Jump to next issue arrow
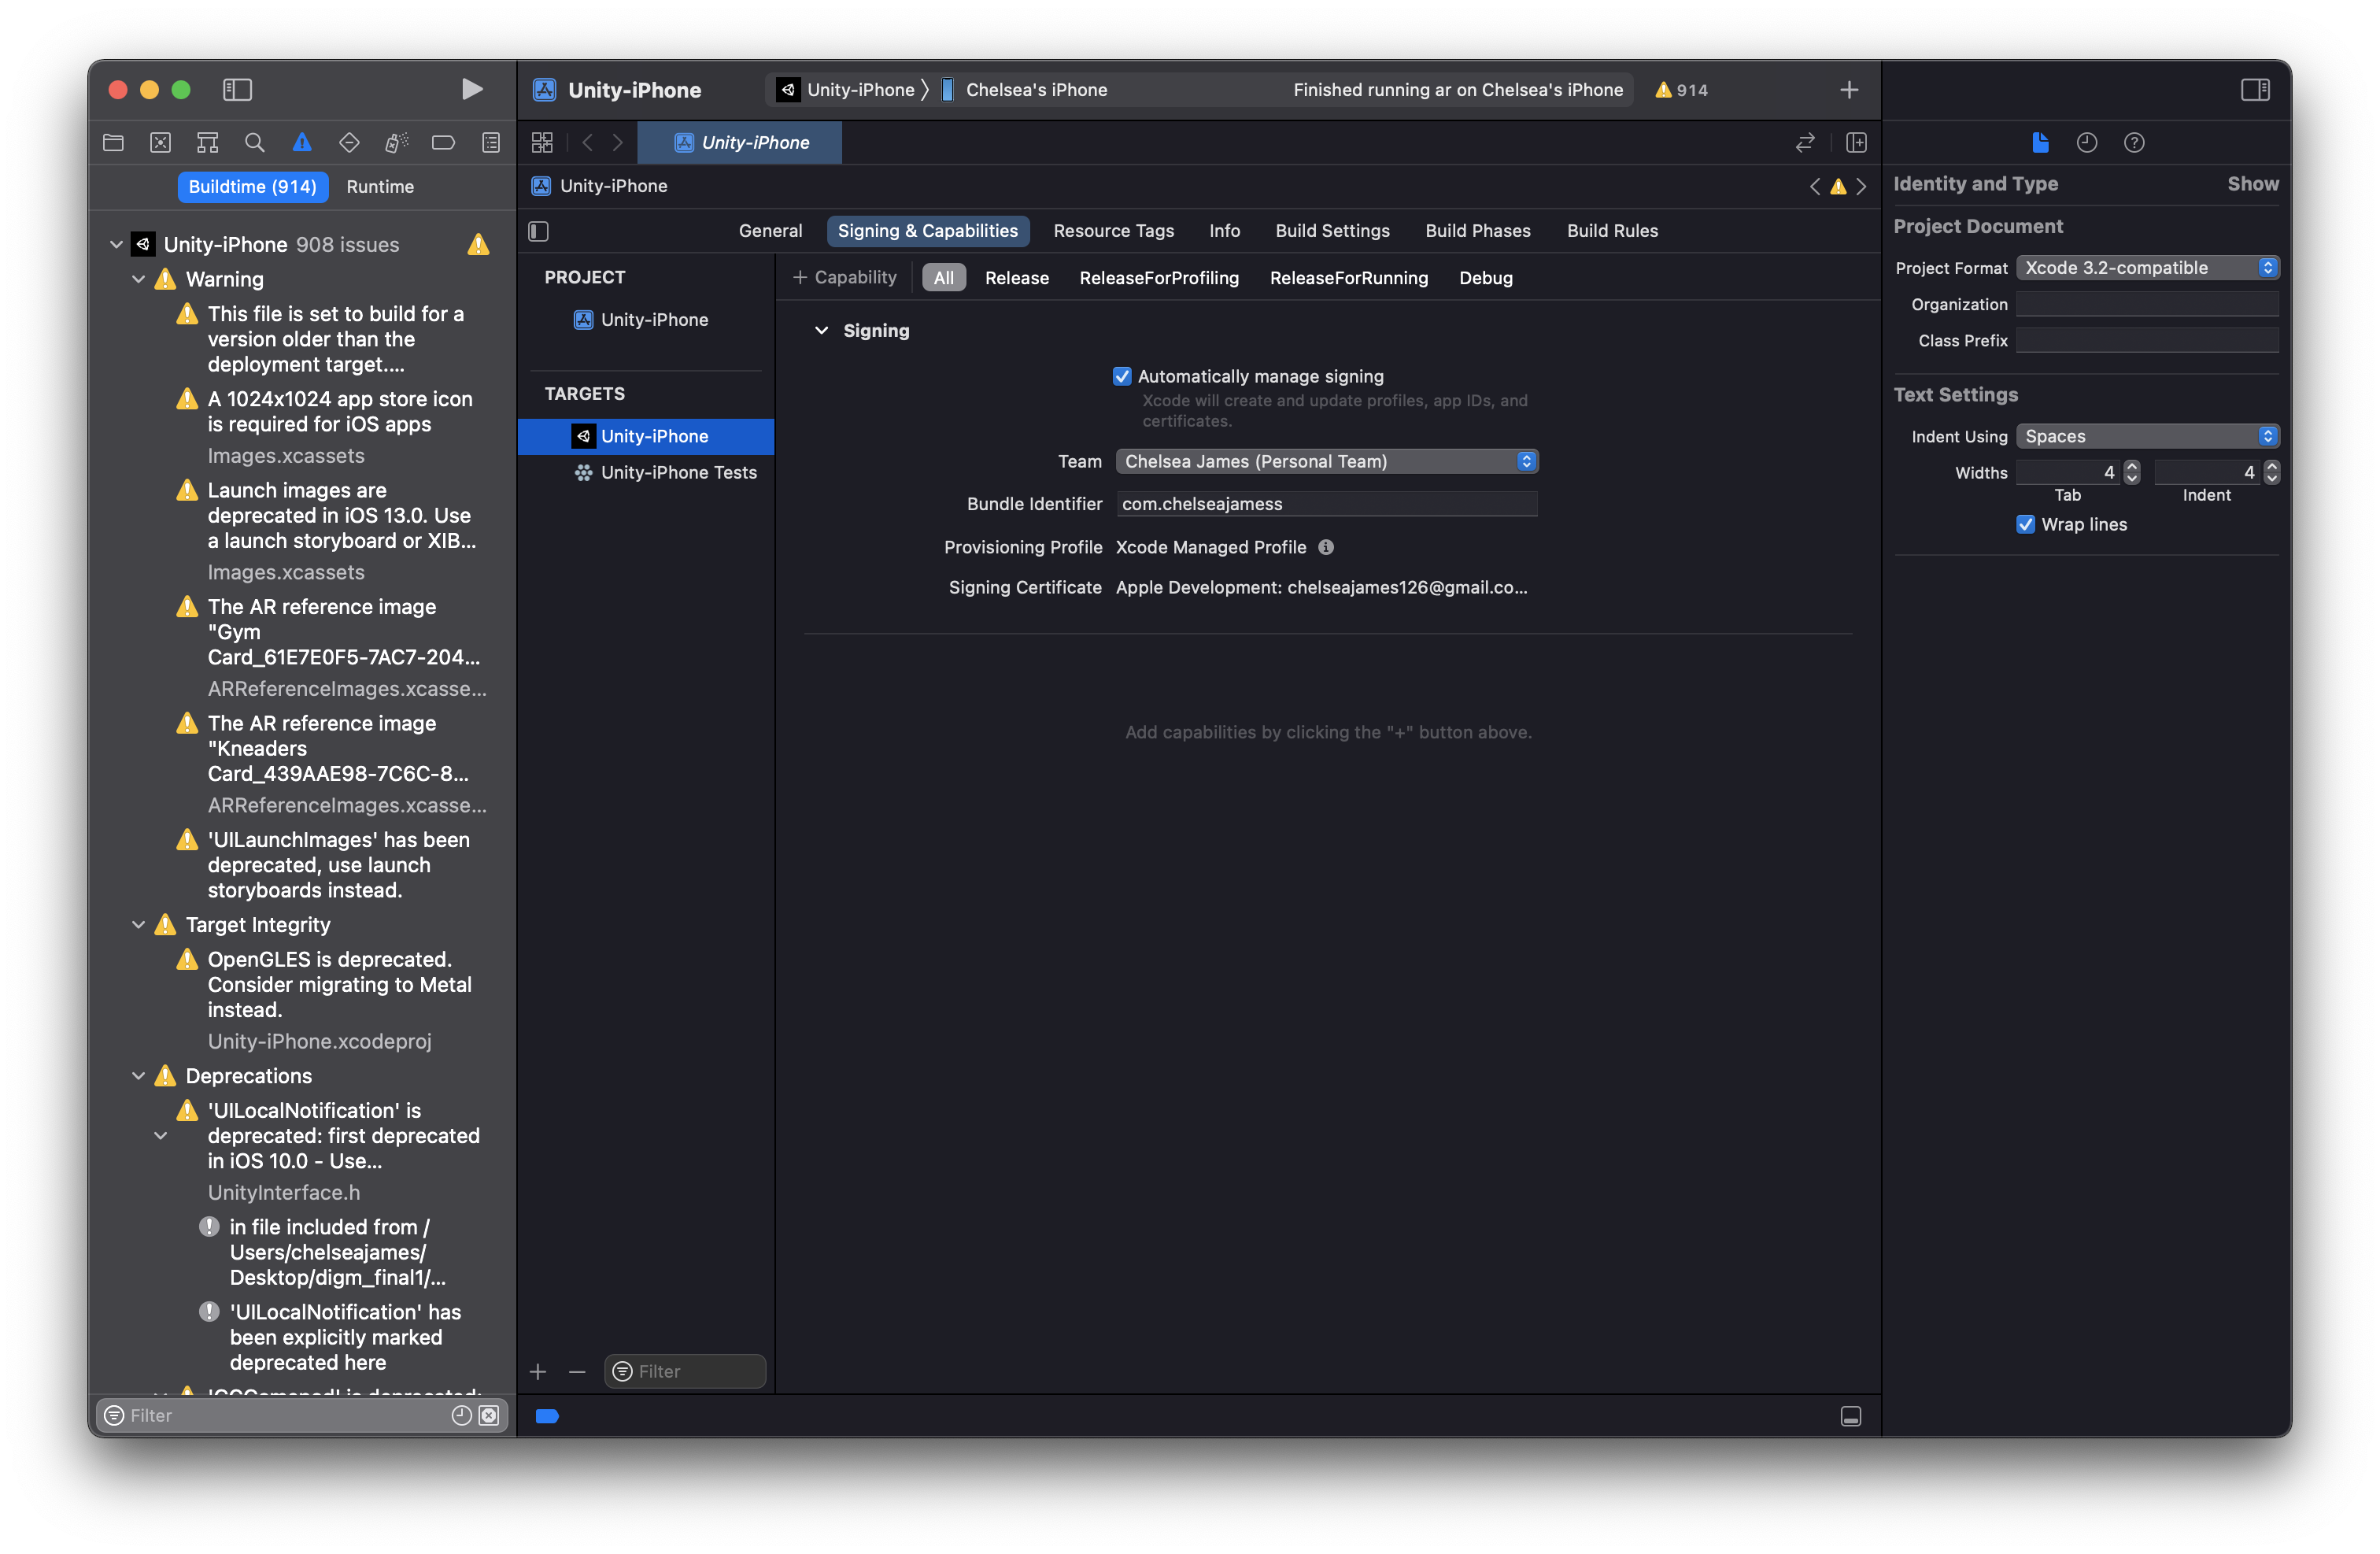 click(x=1861, y=187)
